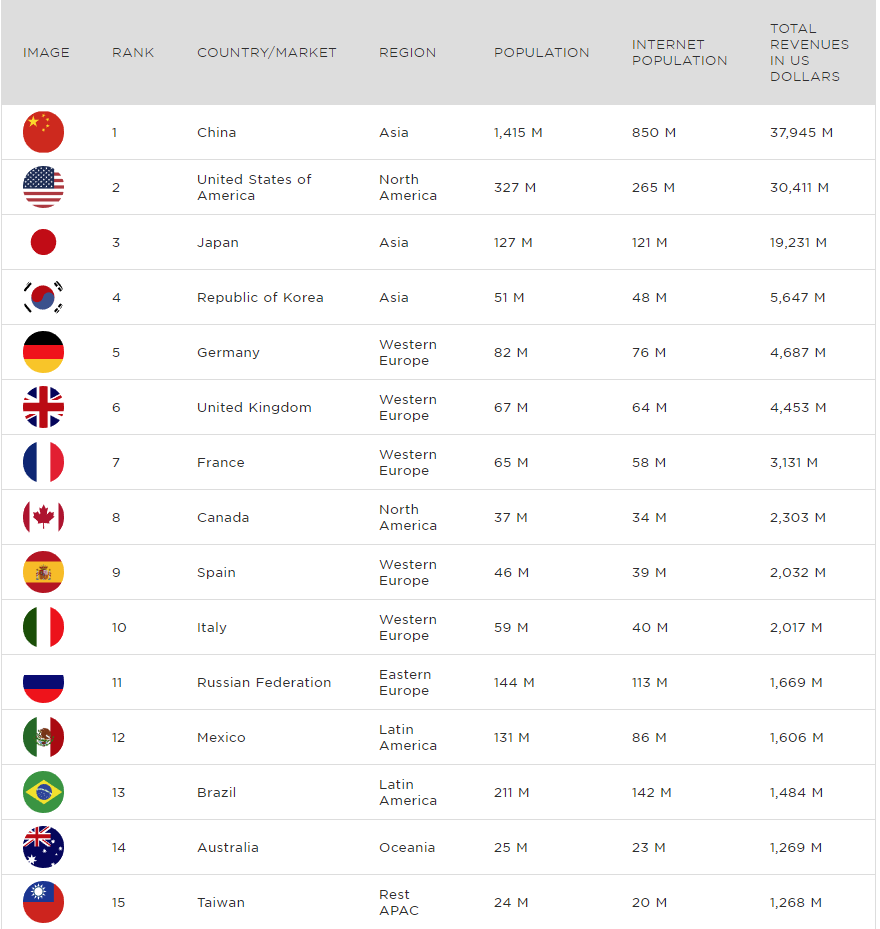Image resolution: width=880 pixels, height=929 pixels.
Task: Sort table by POPULATION header
Action: pos(542,53)
